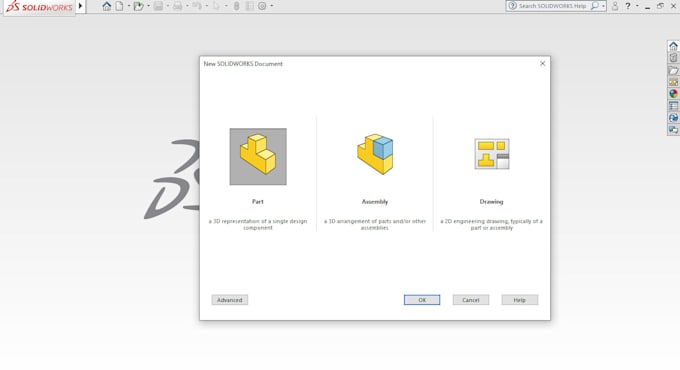The image size is (680, 370).
Task: Open the dropdown arrow next to New
Action: (129, 6)
